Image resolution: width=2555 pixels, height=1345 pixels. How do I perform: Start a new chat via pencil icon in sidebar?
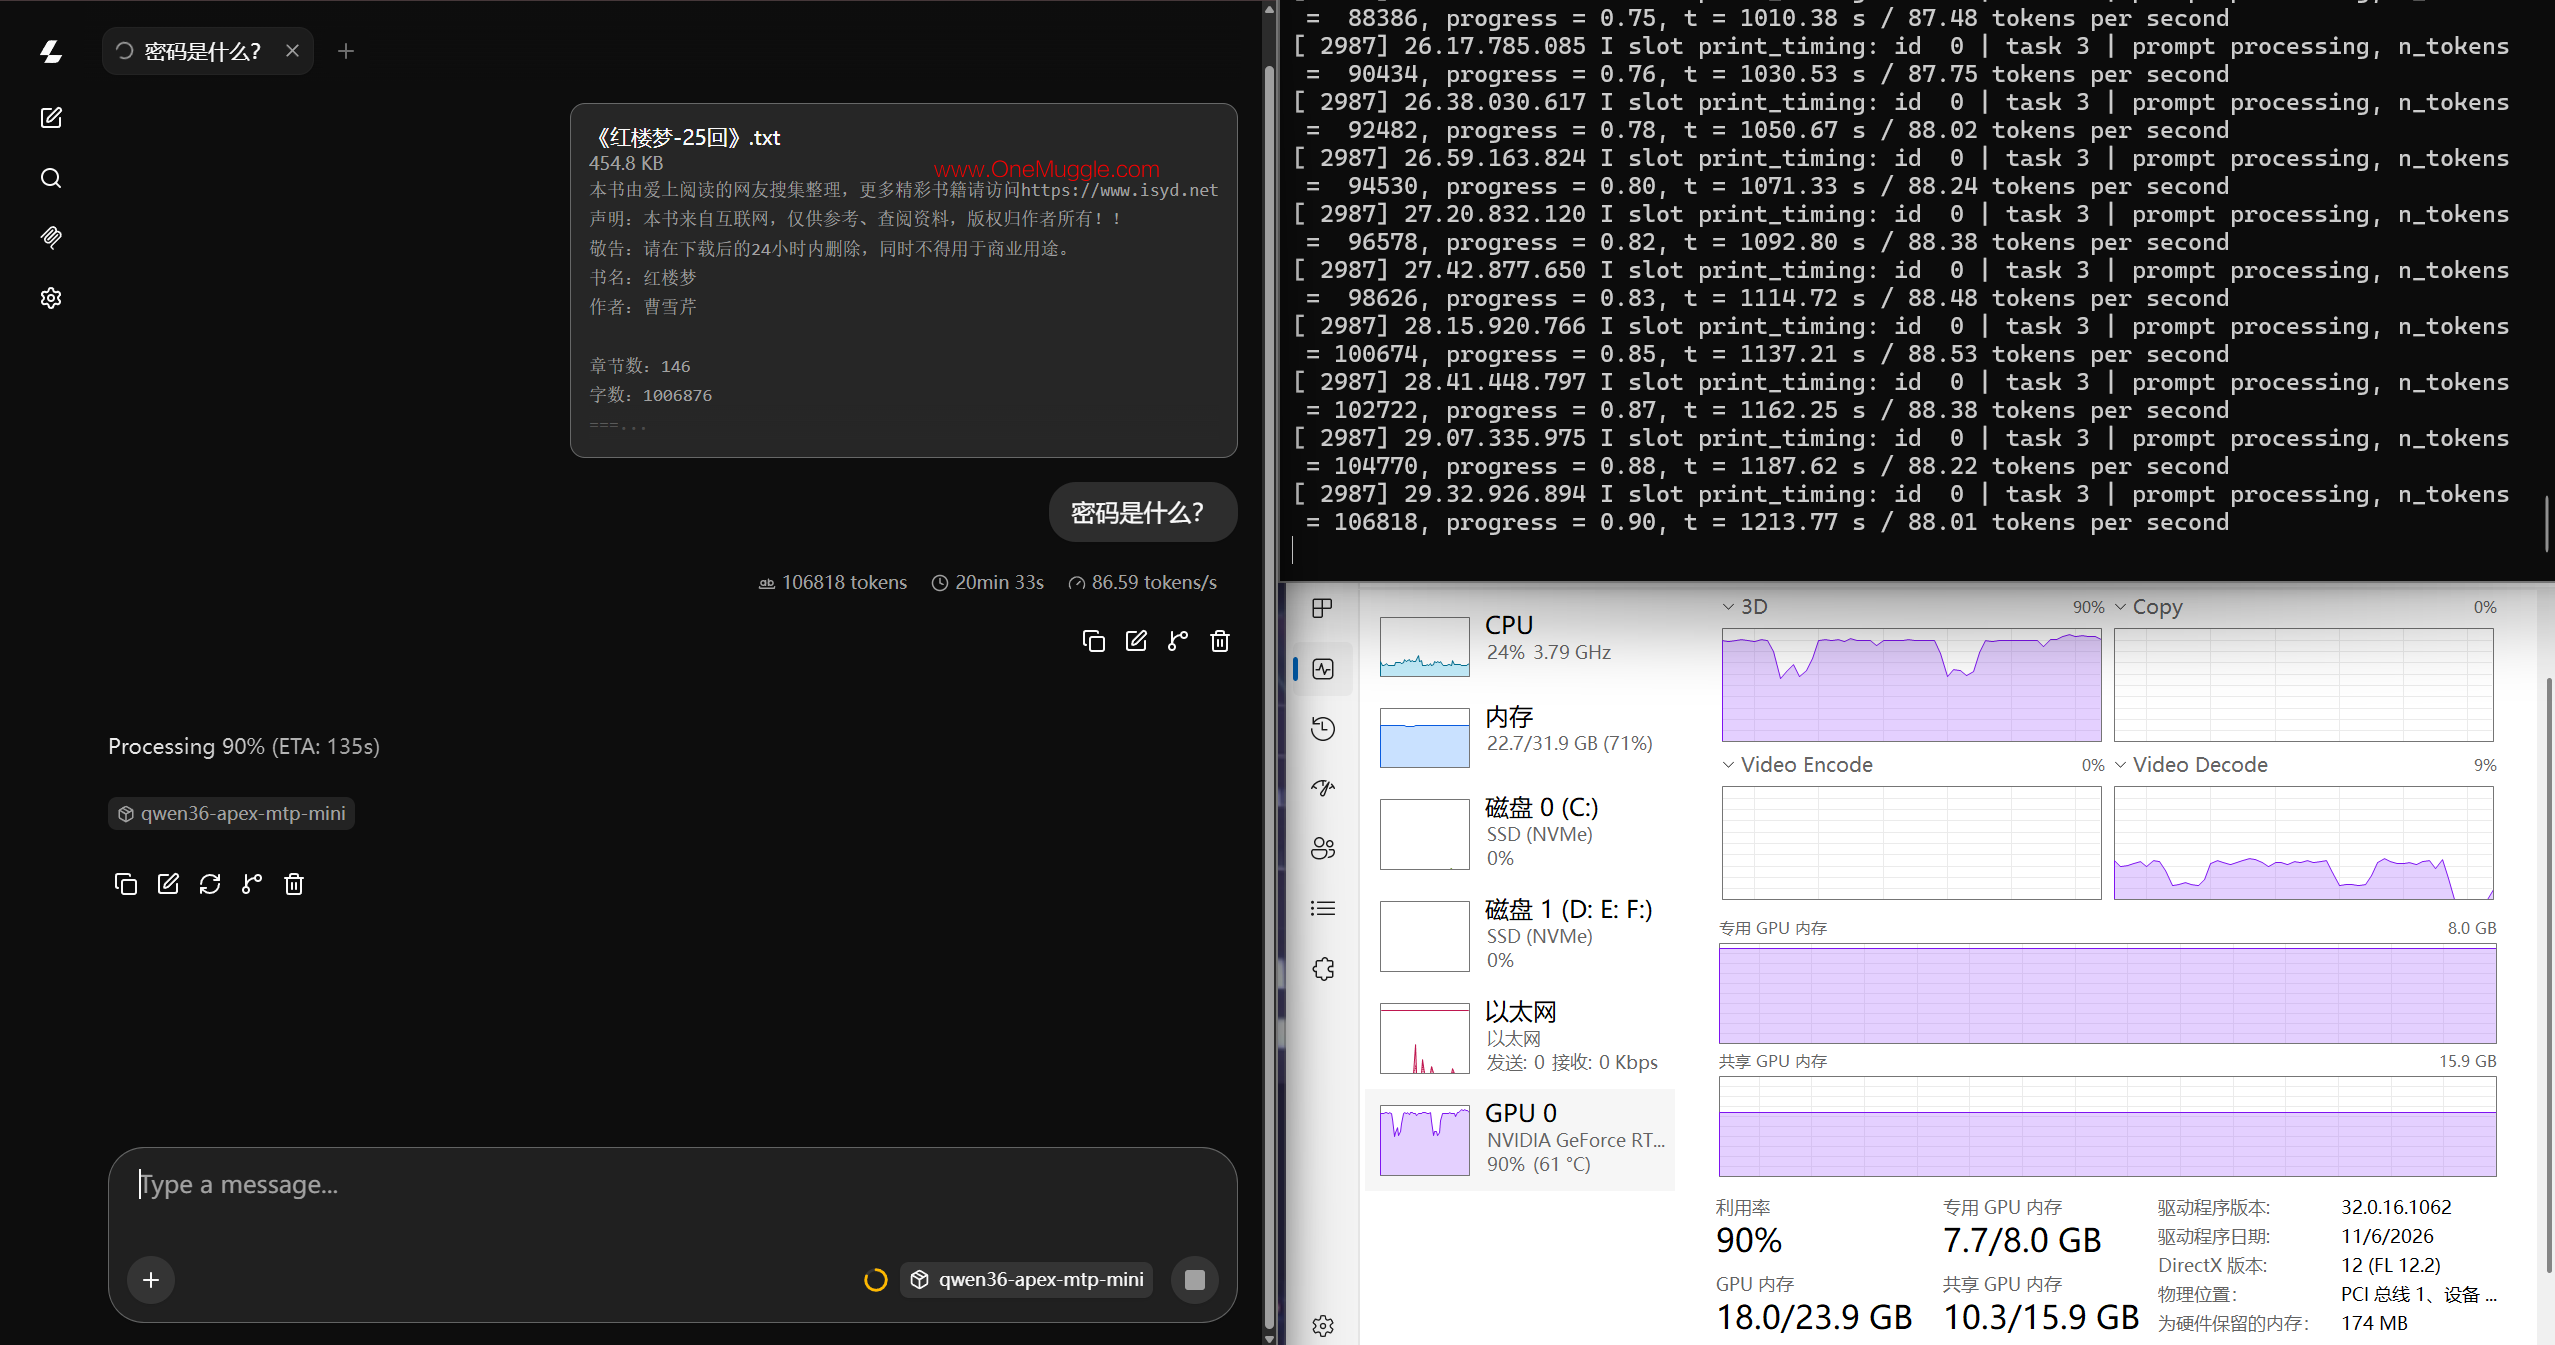click(x=51, y=118)
